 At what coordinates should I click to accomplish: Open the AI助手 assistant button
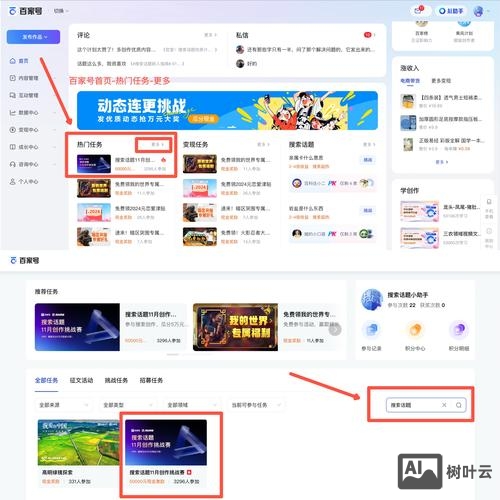(x=451, y=11)
